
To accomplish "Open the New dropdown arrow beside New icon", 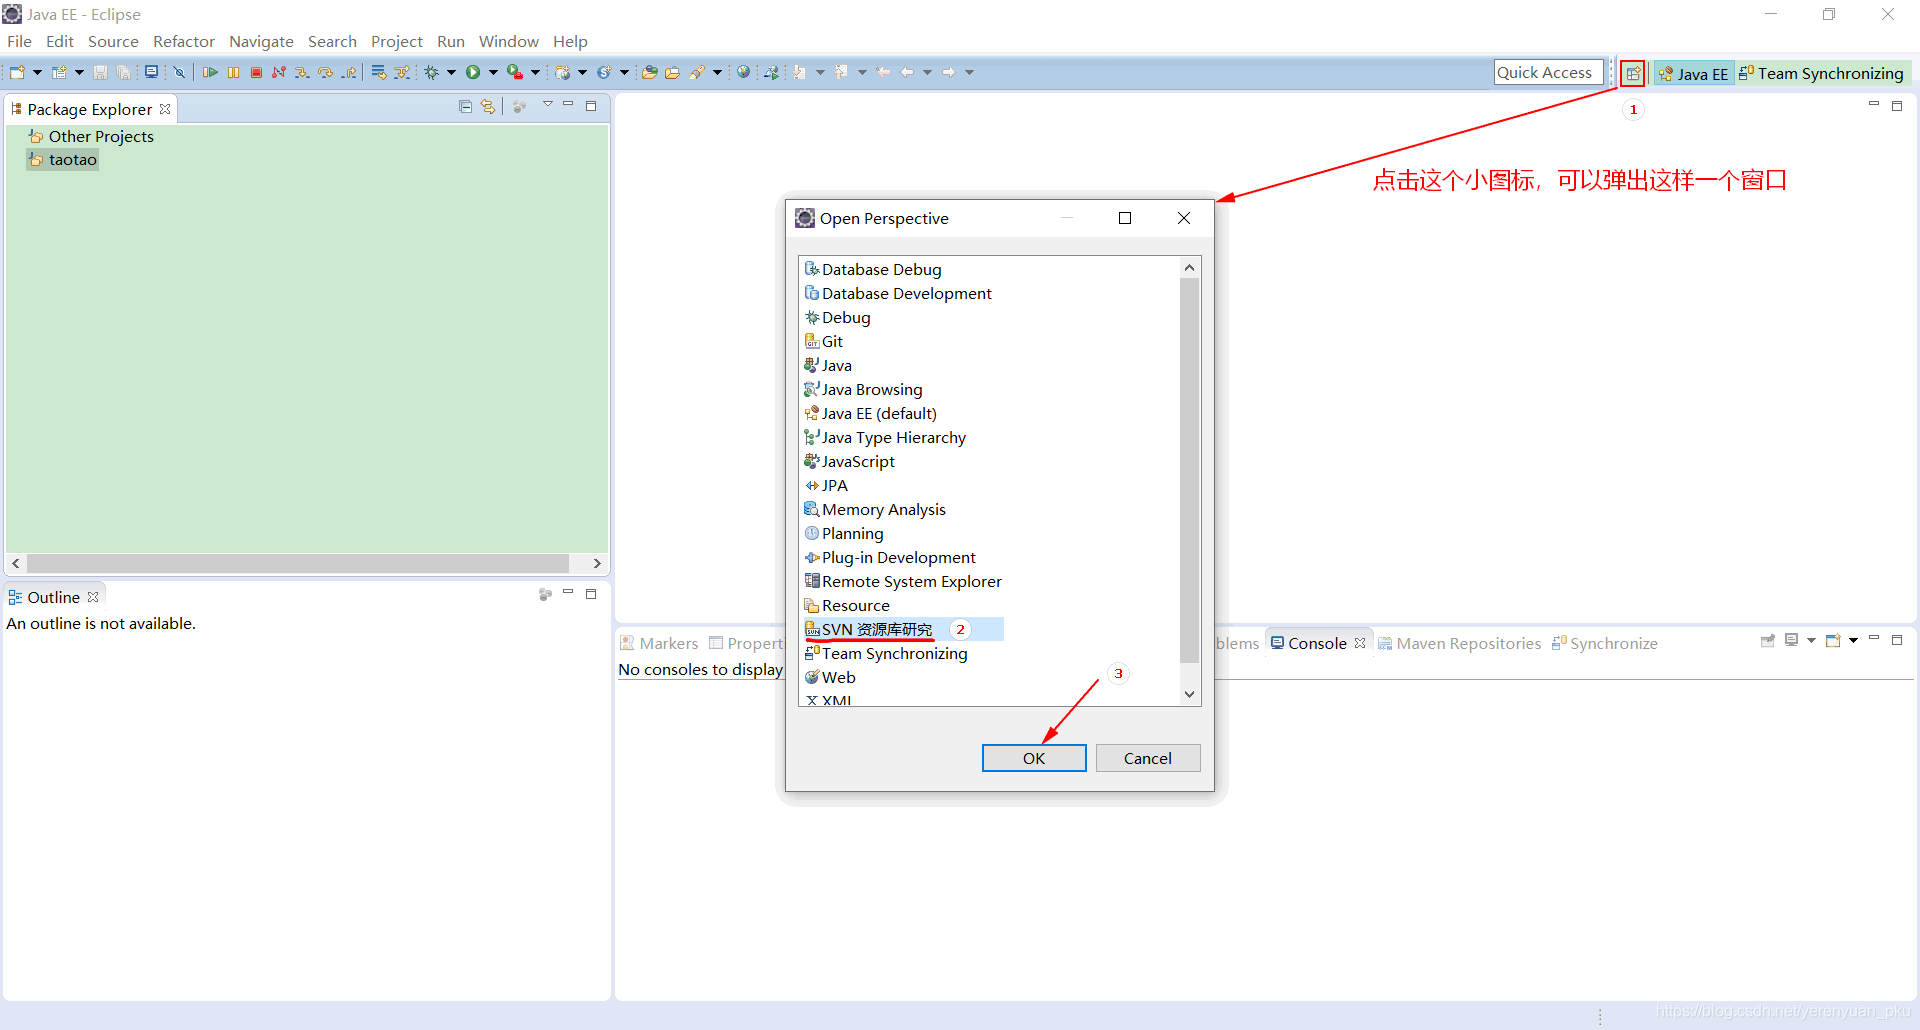I will (x=37, y=72).
